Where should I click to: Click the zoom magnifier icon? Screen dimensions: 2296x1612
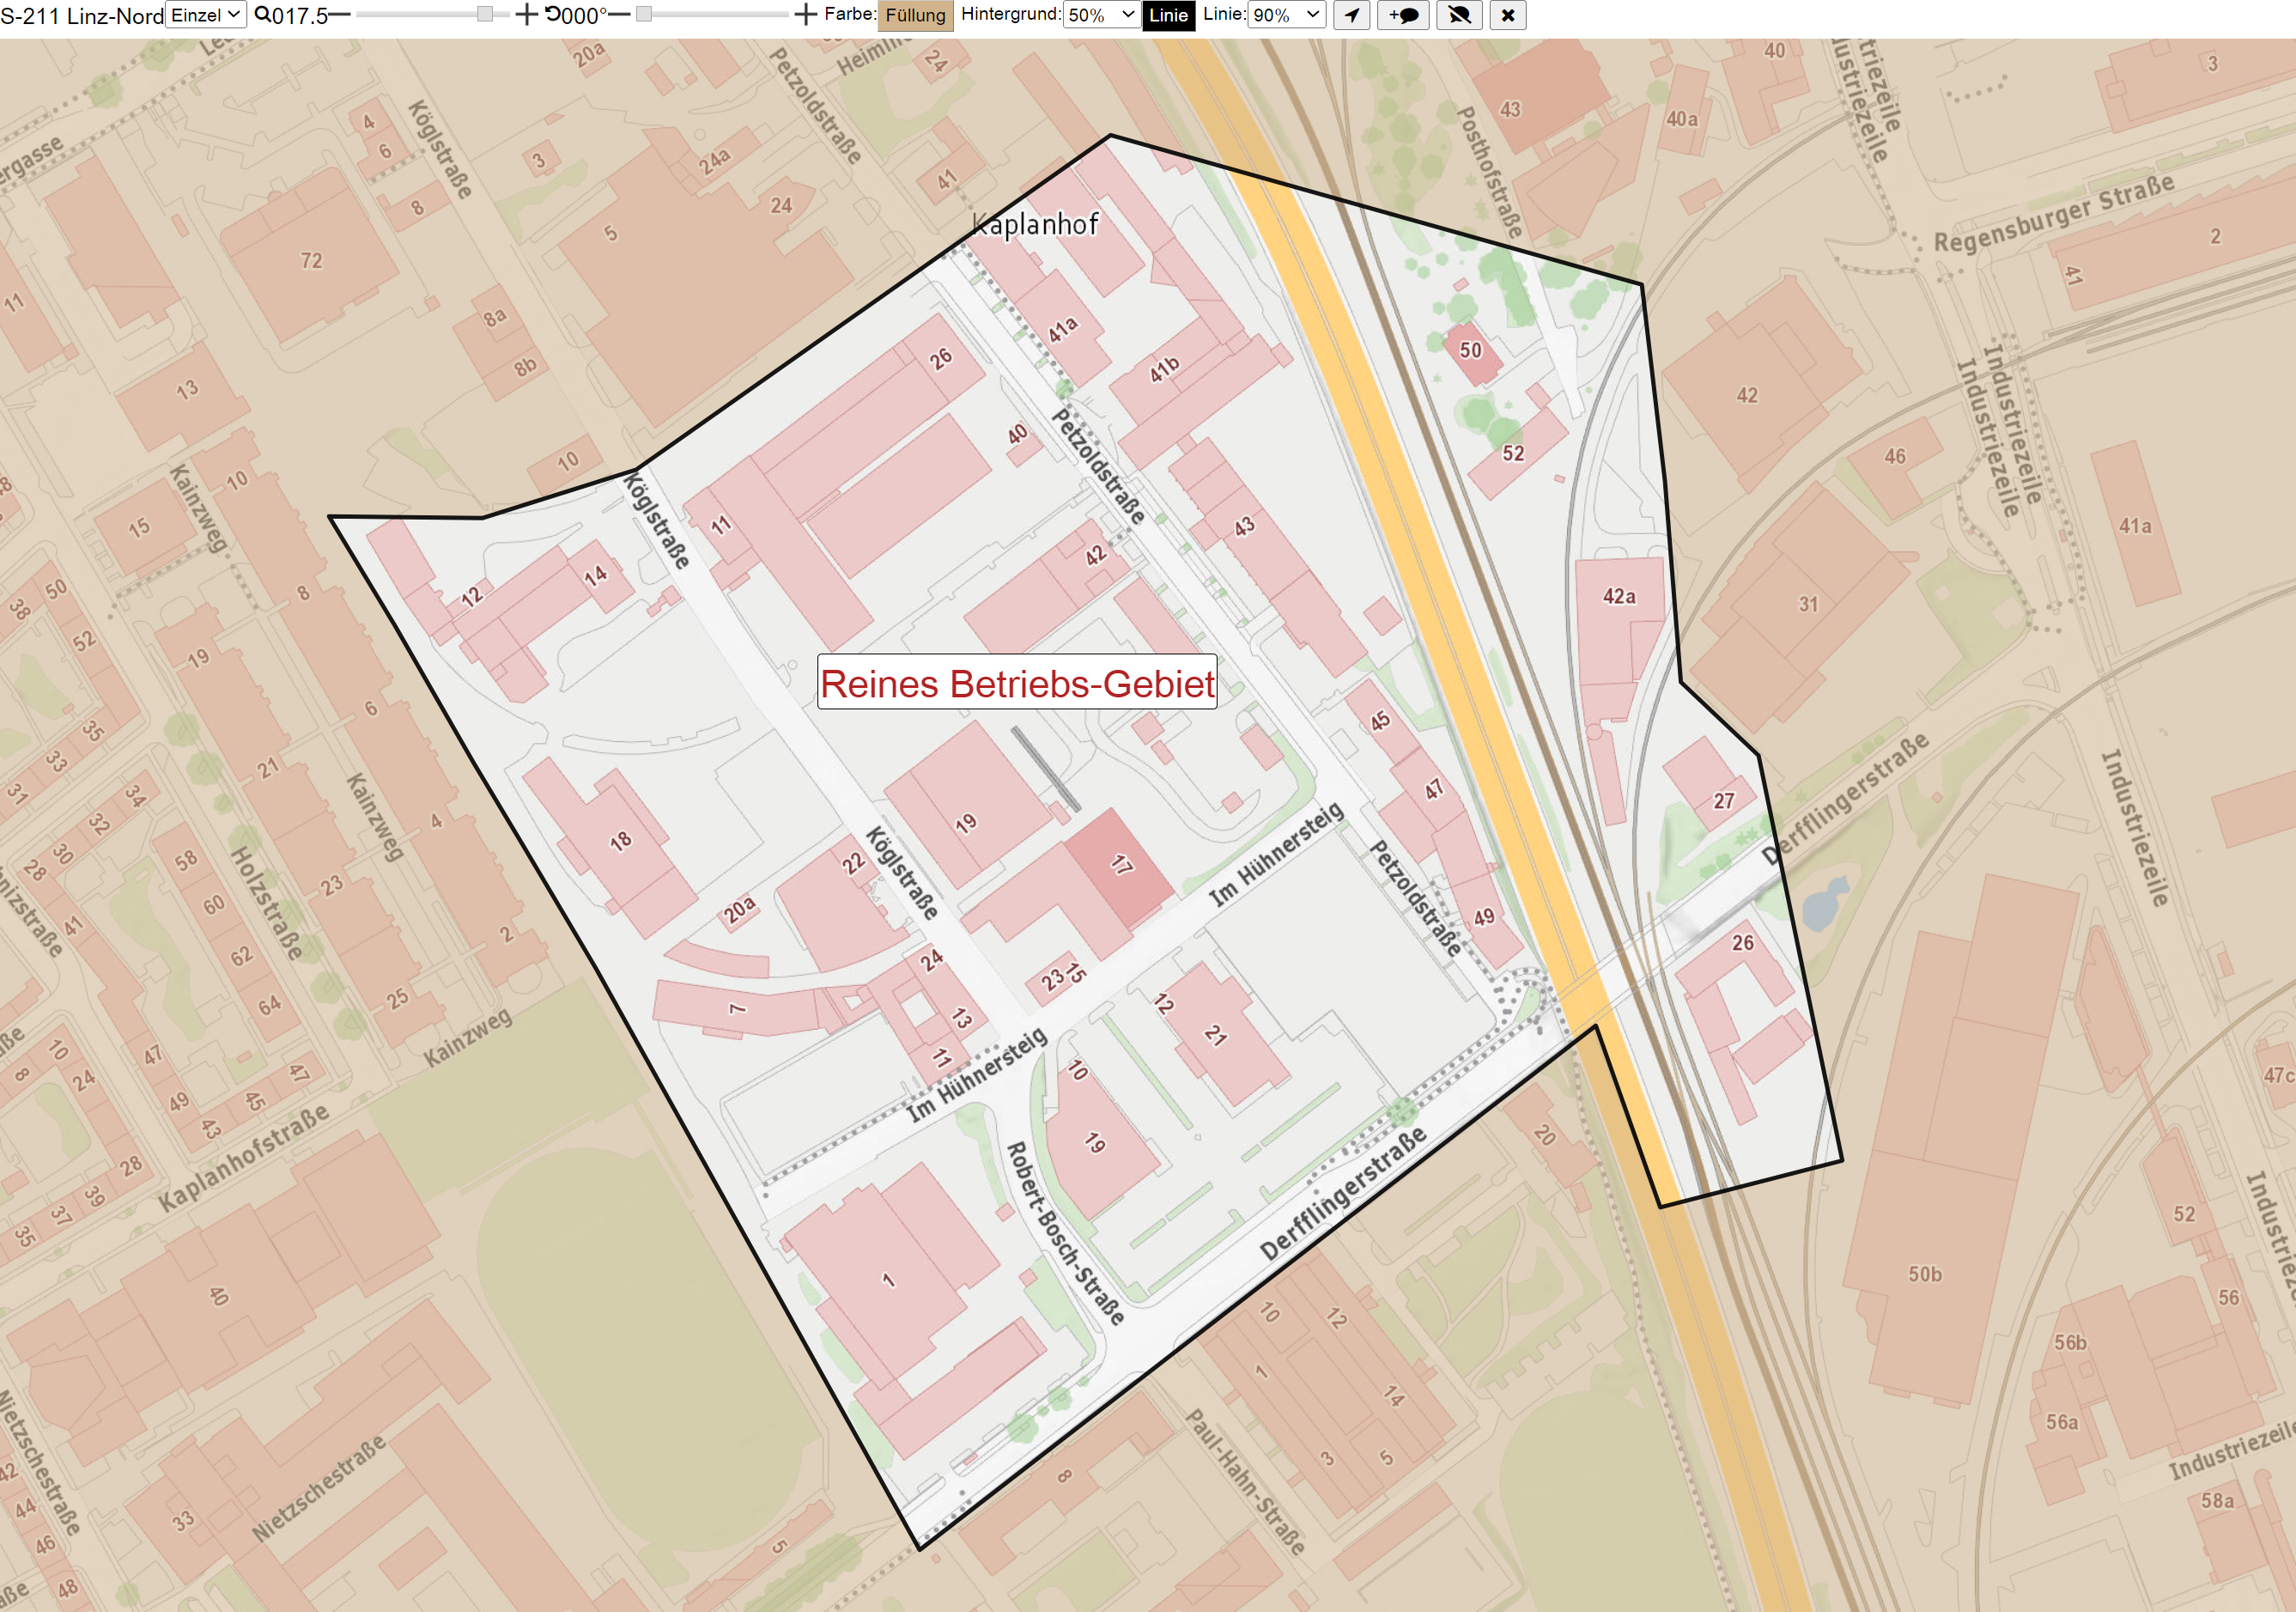[x=262, y=15]
